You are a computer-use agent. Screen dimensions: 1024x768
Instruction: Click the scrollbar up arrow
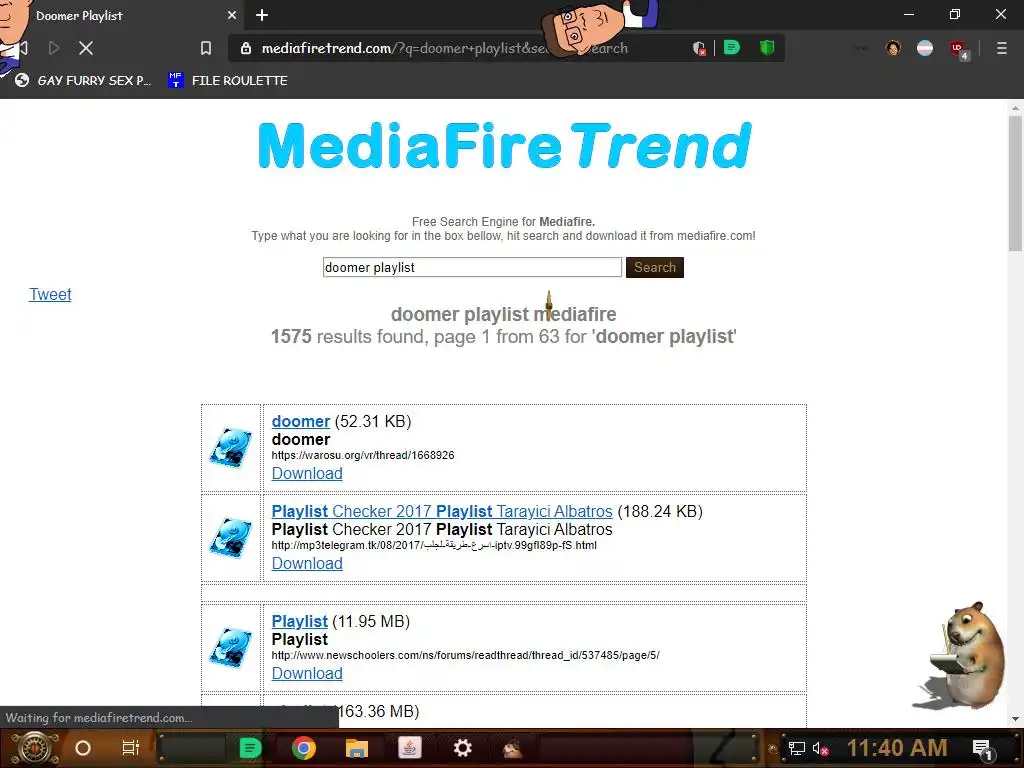coord(1015,108)
